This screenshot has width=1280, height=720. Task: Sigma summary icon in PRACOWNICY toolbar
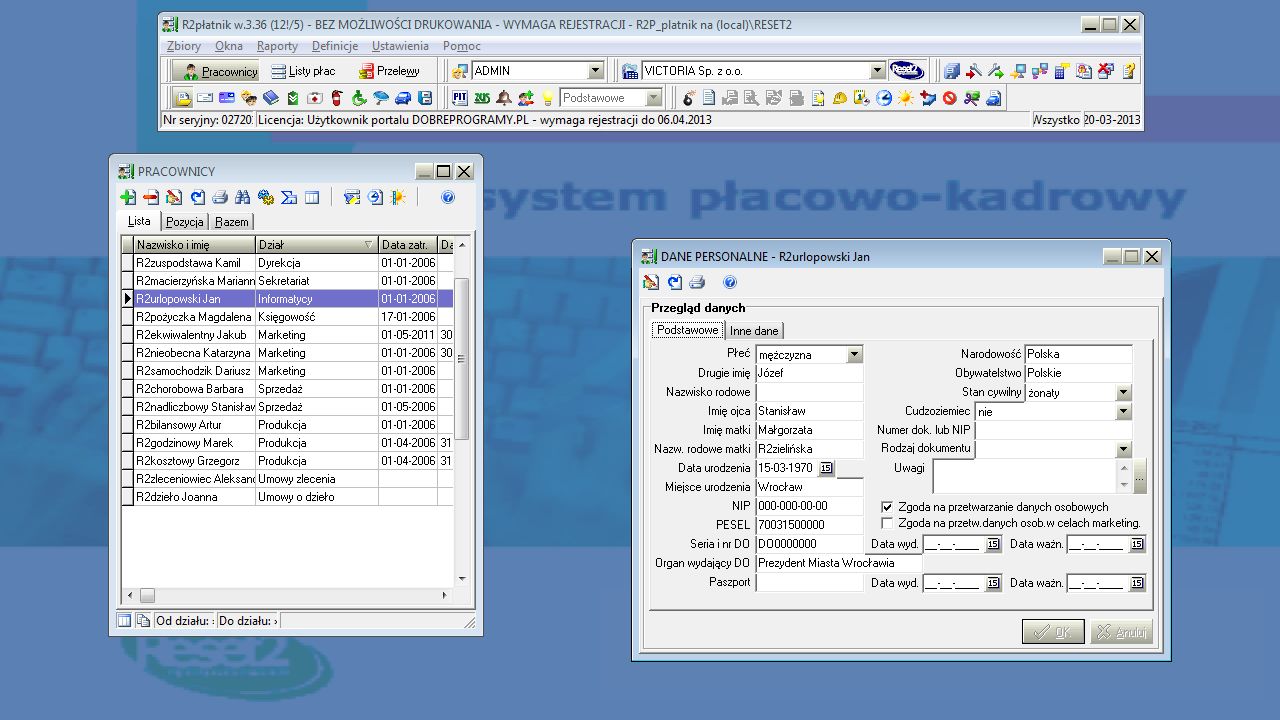289,197
